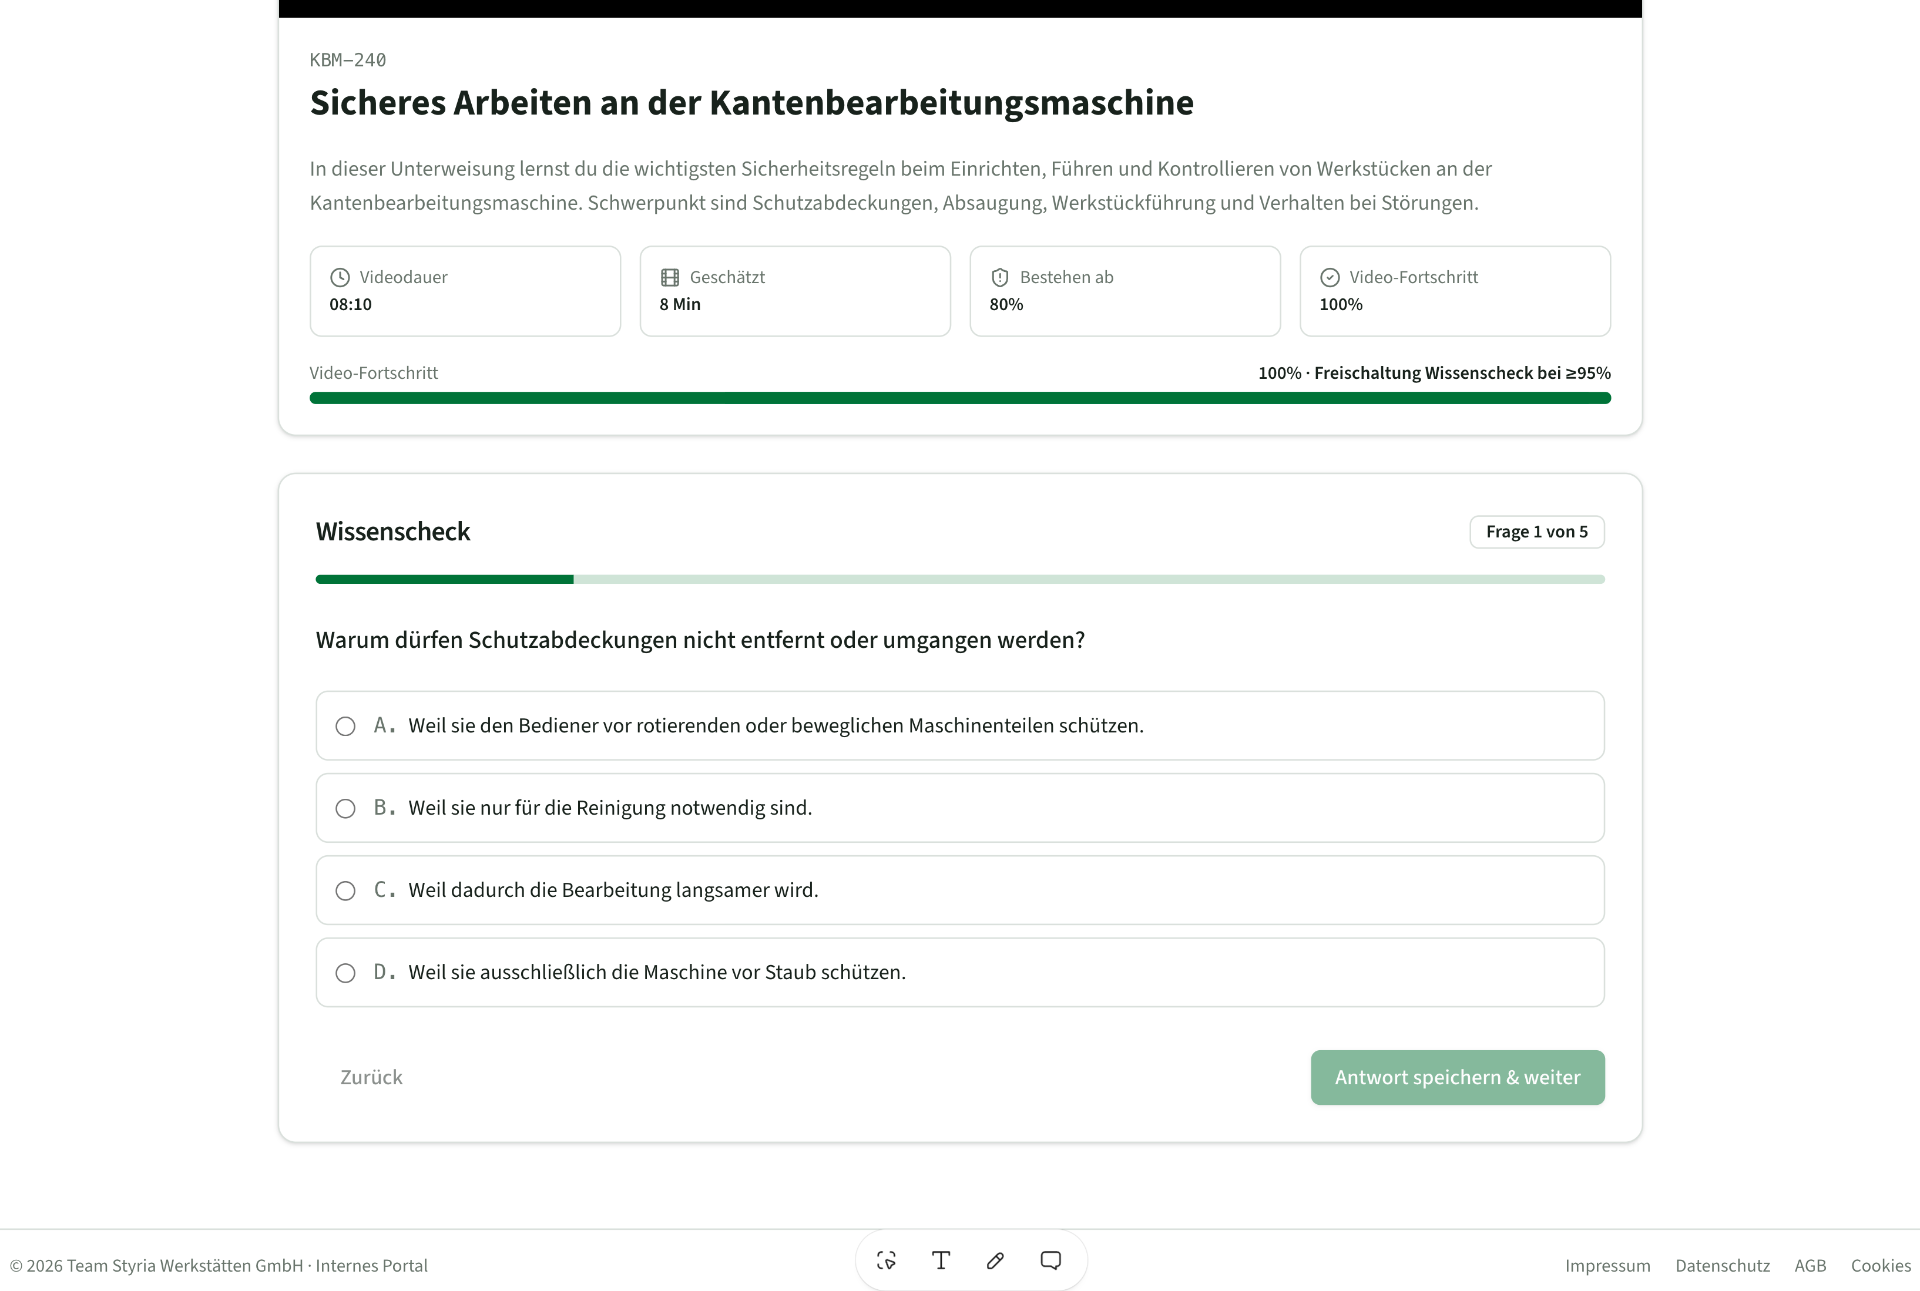Open the Cookies footer link
Viewport: 1920px width, 1291px height.
tap(1880, 1265)
